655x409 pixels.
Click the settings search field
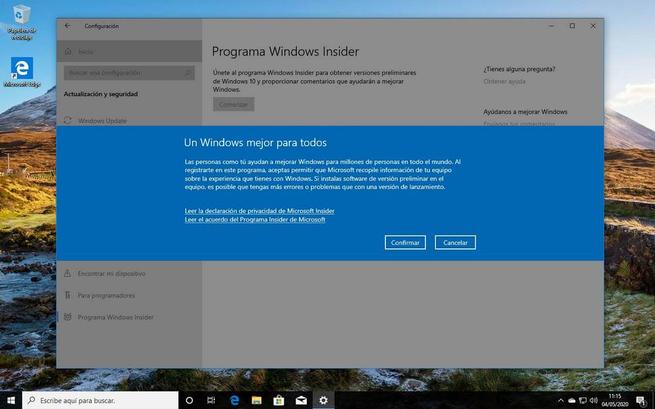click(129, 73)
